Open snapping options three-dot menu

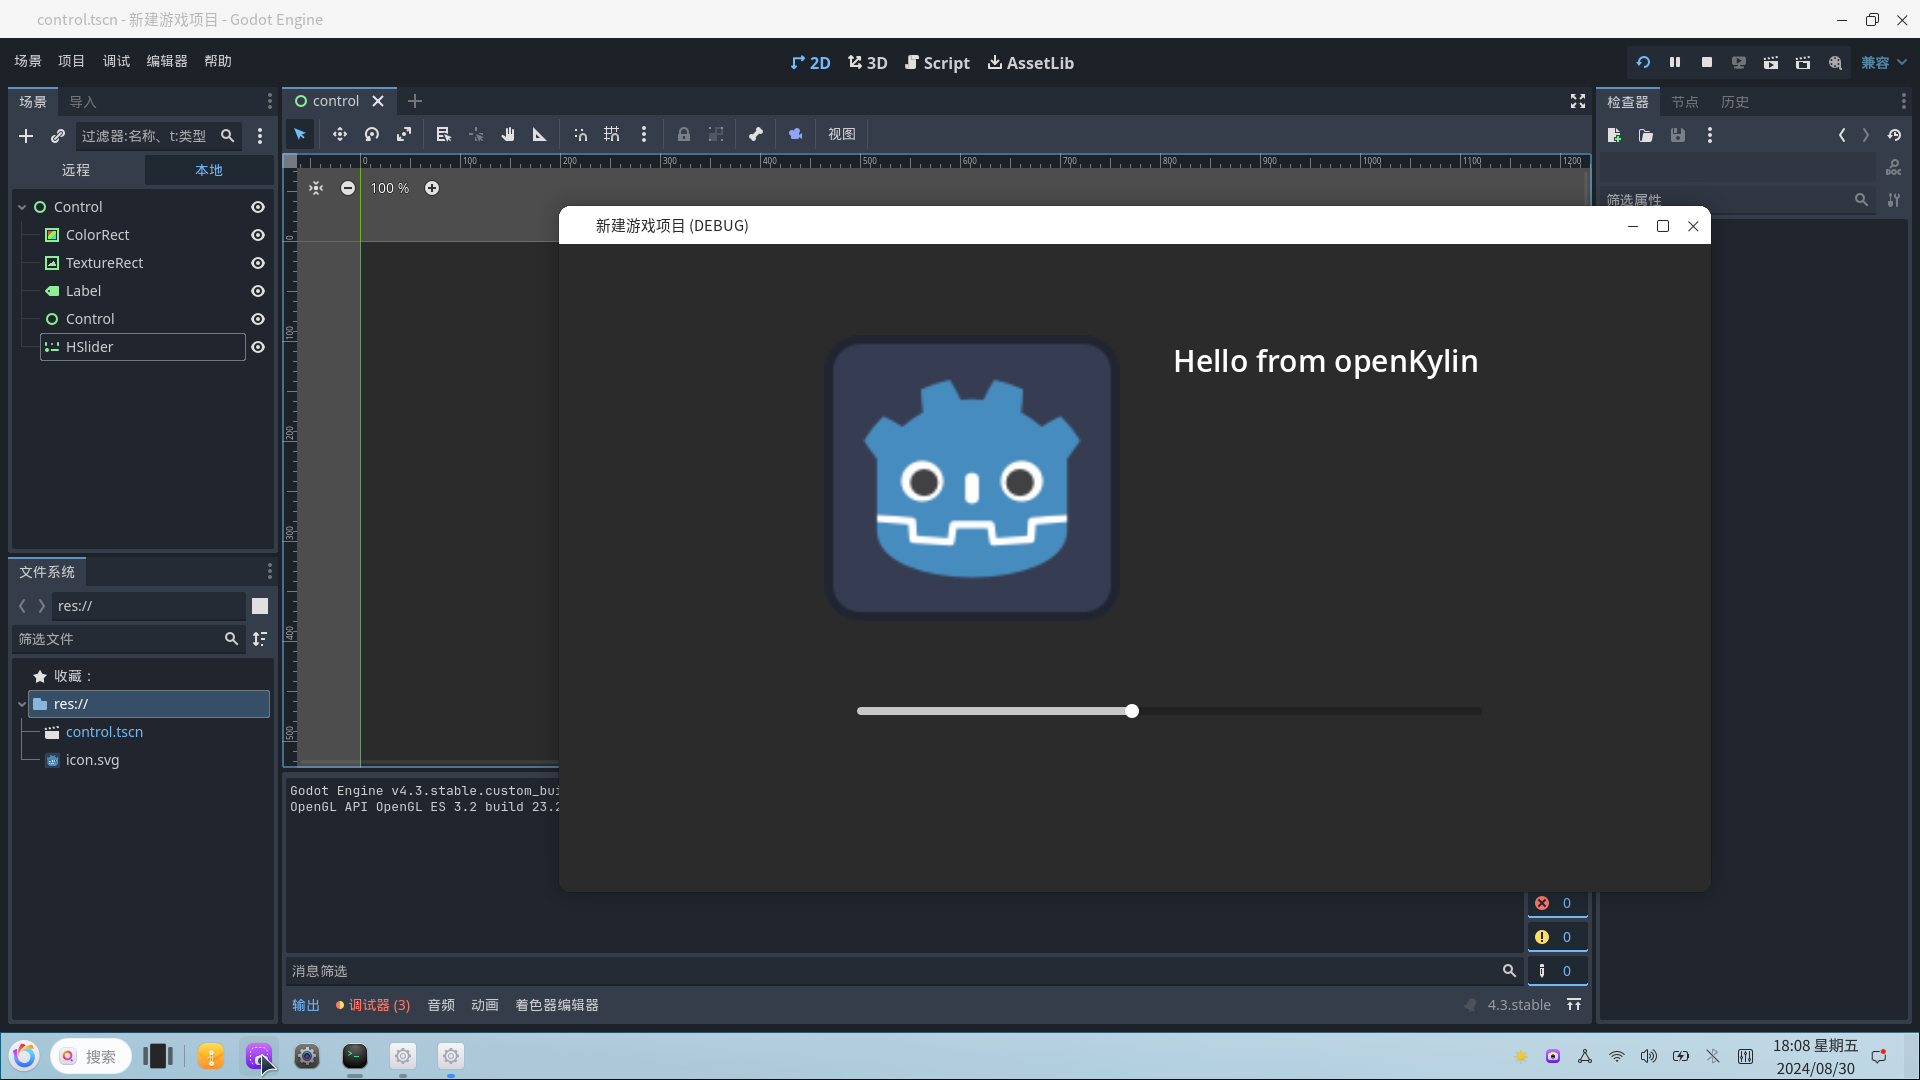pyautogui.click(x=644, y=134)
